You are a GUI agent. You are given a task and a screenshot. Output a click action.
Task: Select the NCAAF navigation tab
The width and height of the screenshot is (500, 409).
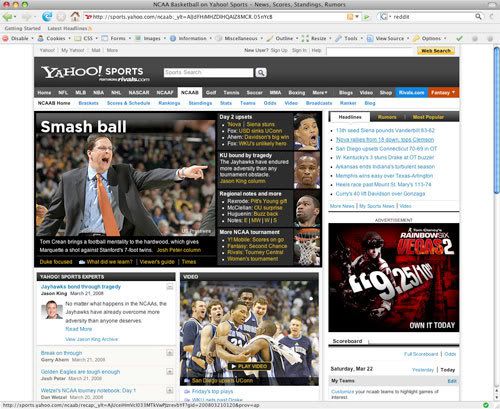[165, 93]
